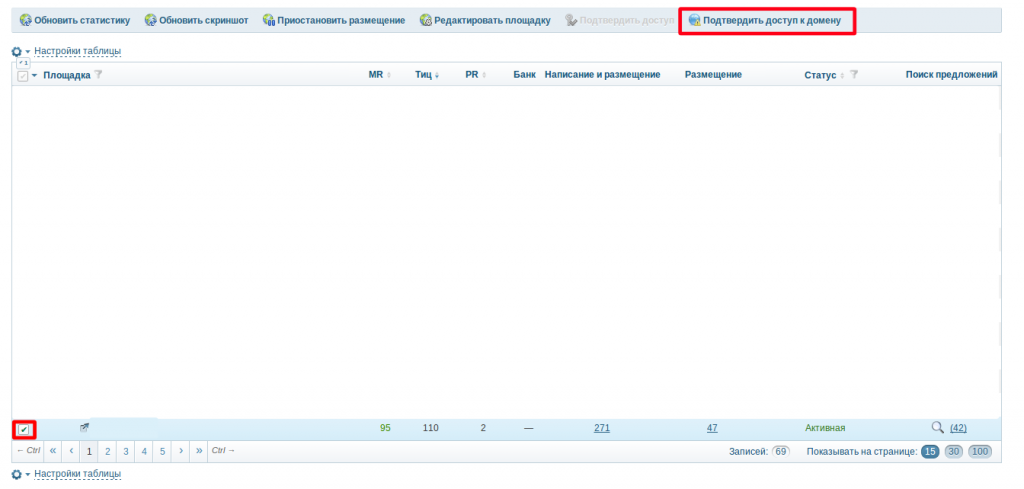The image size is (1024, 489).
Task: Select page 2 in pagination
Action: tap(108, 451)
